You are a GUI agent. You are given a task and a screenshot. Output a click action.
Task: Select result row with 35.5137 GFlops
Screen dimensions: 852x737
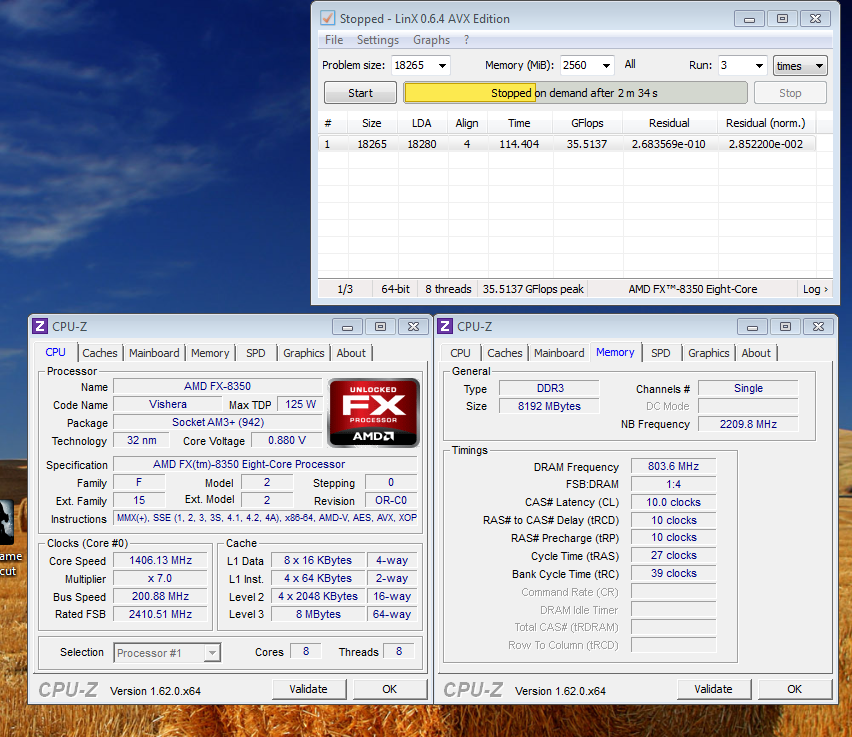[566, 144]
